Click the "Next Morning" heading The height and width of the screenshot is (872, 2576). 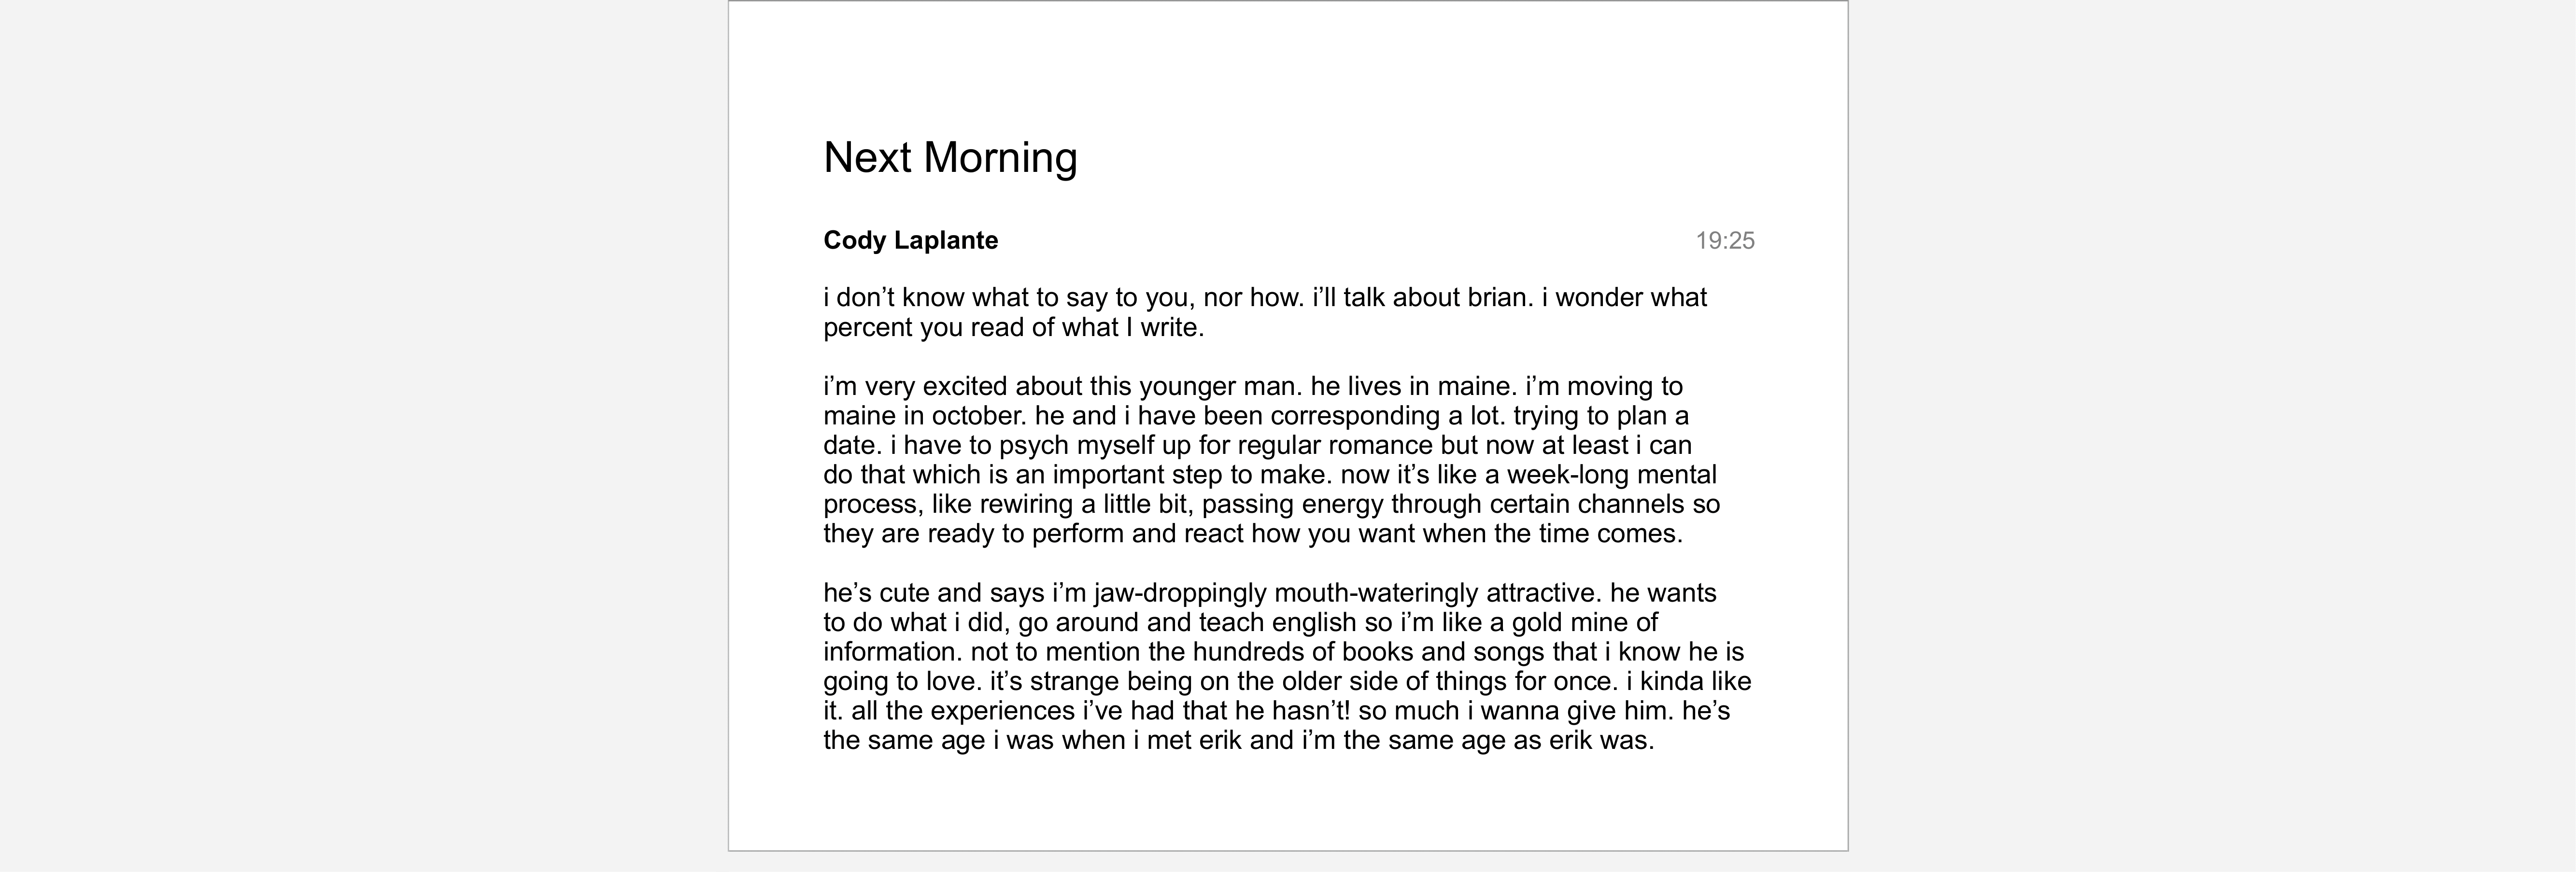pyautogui.click(x=949, y=158)
